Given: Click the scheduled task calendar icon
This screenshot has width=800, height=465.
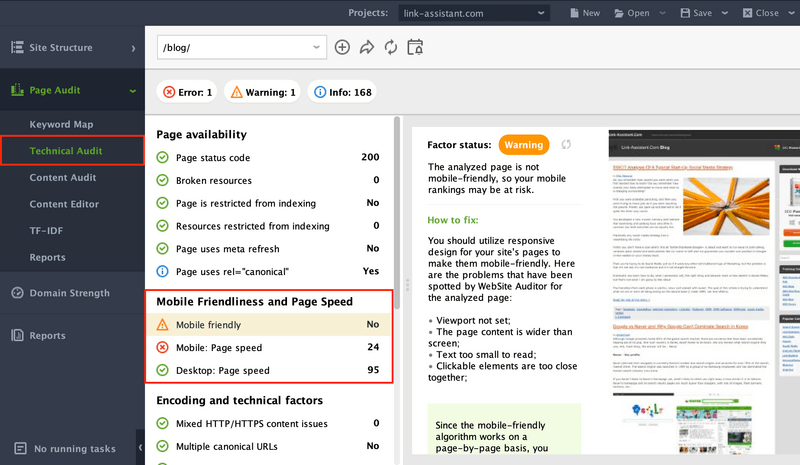Looking at the screenshot, I should coord(415,47).
